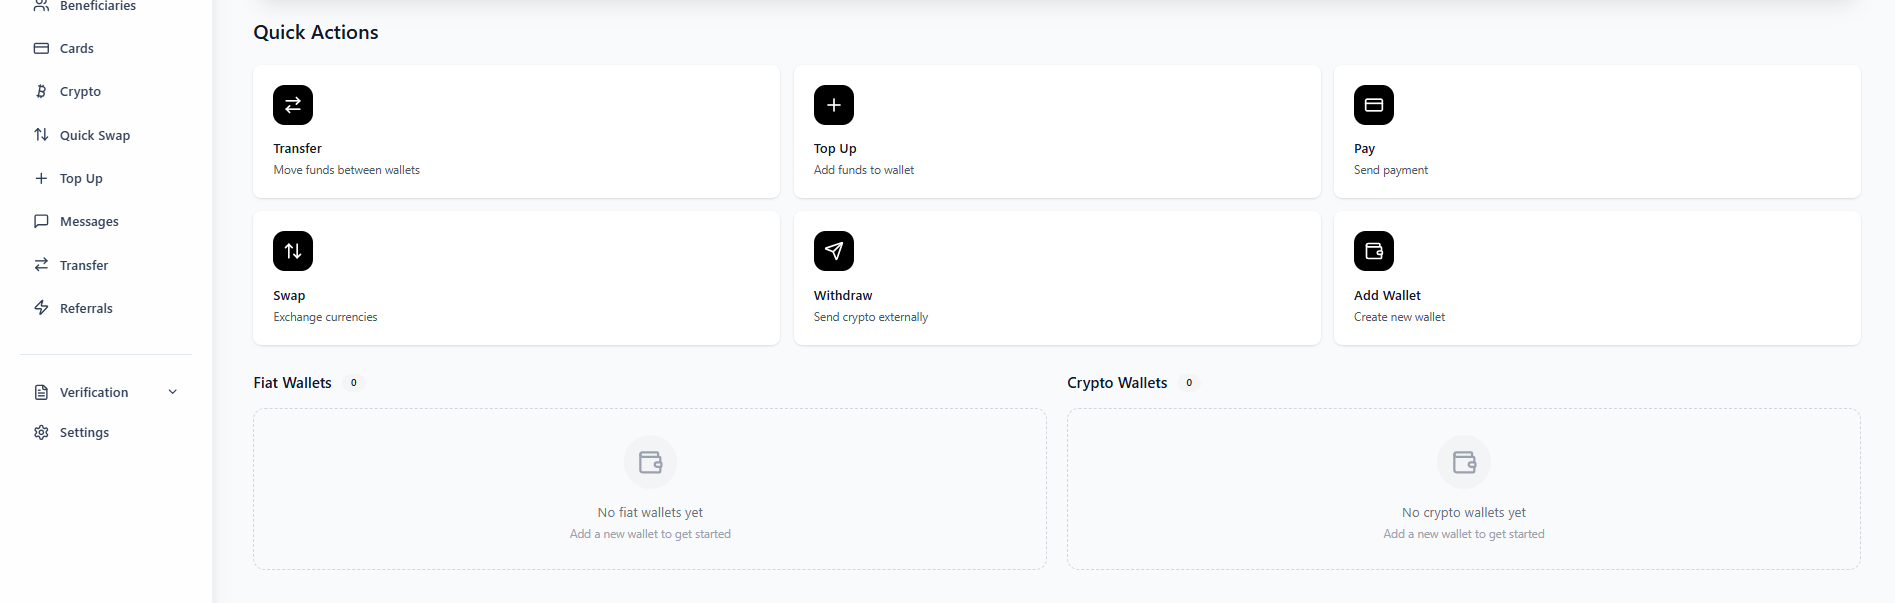Click the Settings gear icon

click(41, 432)
